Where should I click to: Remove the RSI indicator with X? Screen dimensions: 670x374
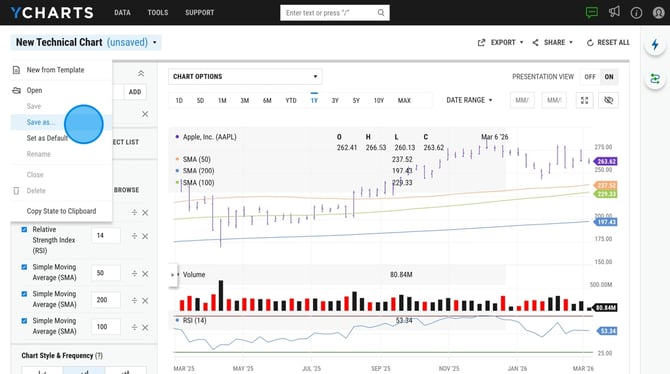(x=145, y=236)
